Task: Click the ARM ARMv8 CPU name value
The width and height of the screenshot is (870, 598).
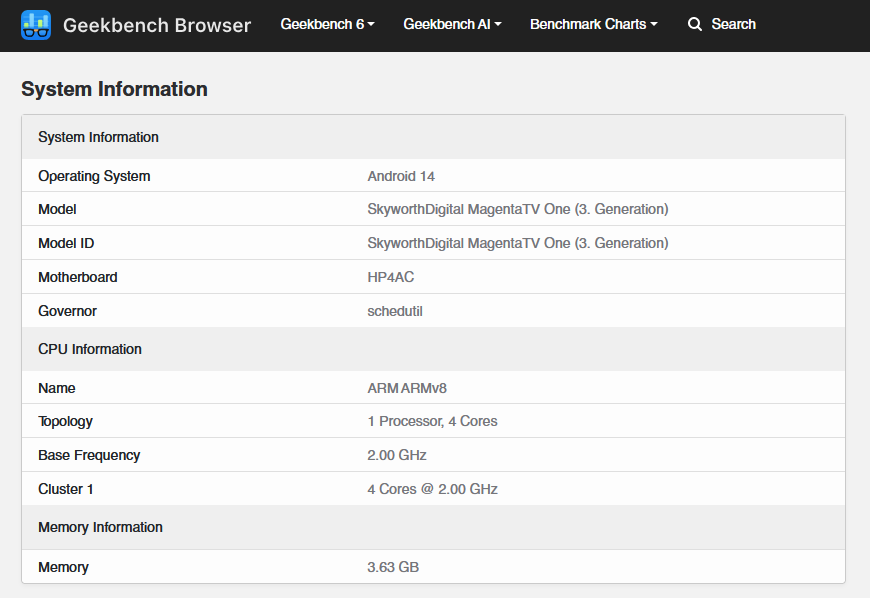Action: [x=407, y=388]
